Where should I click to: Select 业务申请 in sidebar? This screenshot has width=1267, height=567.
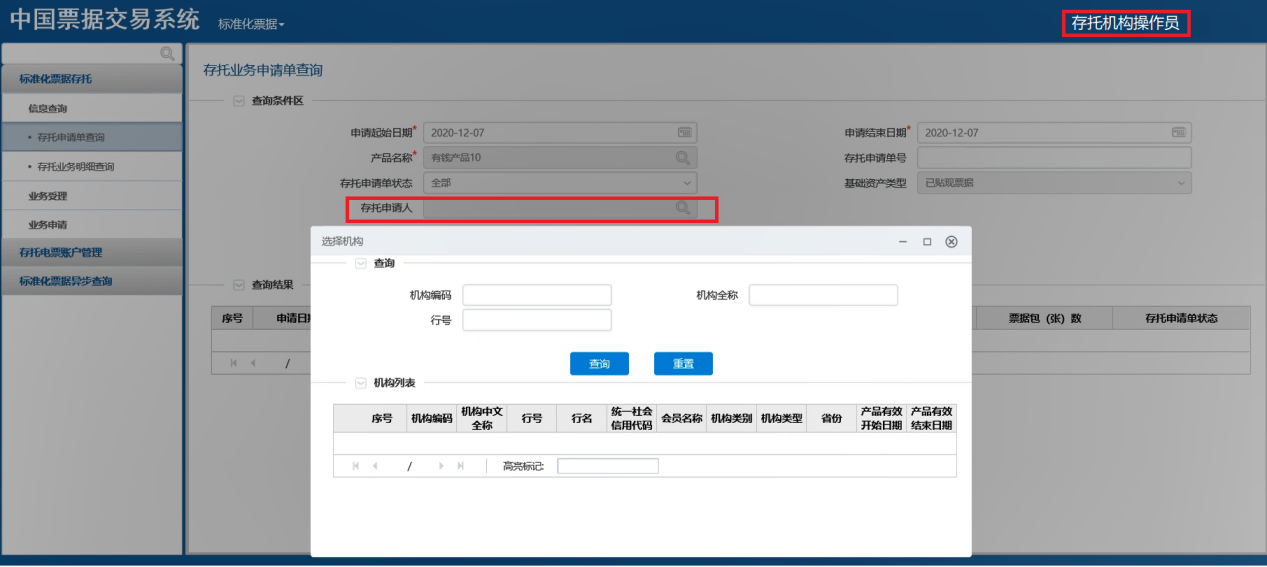[92, 225]
